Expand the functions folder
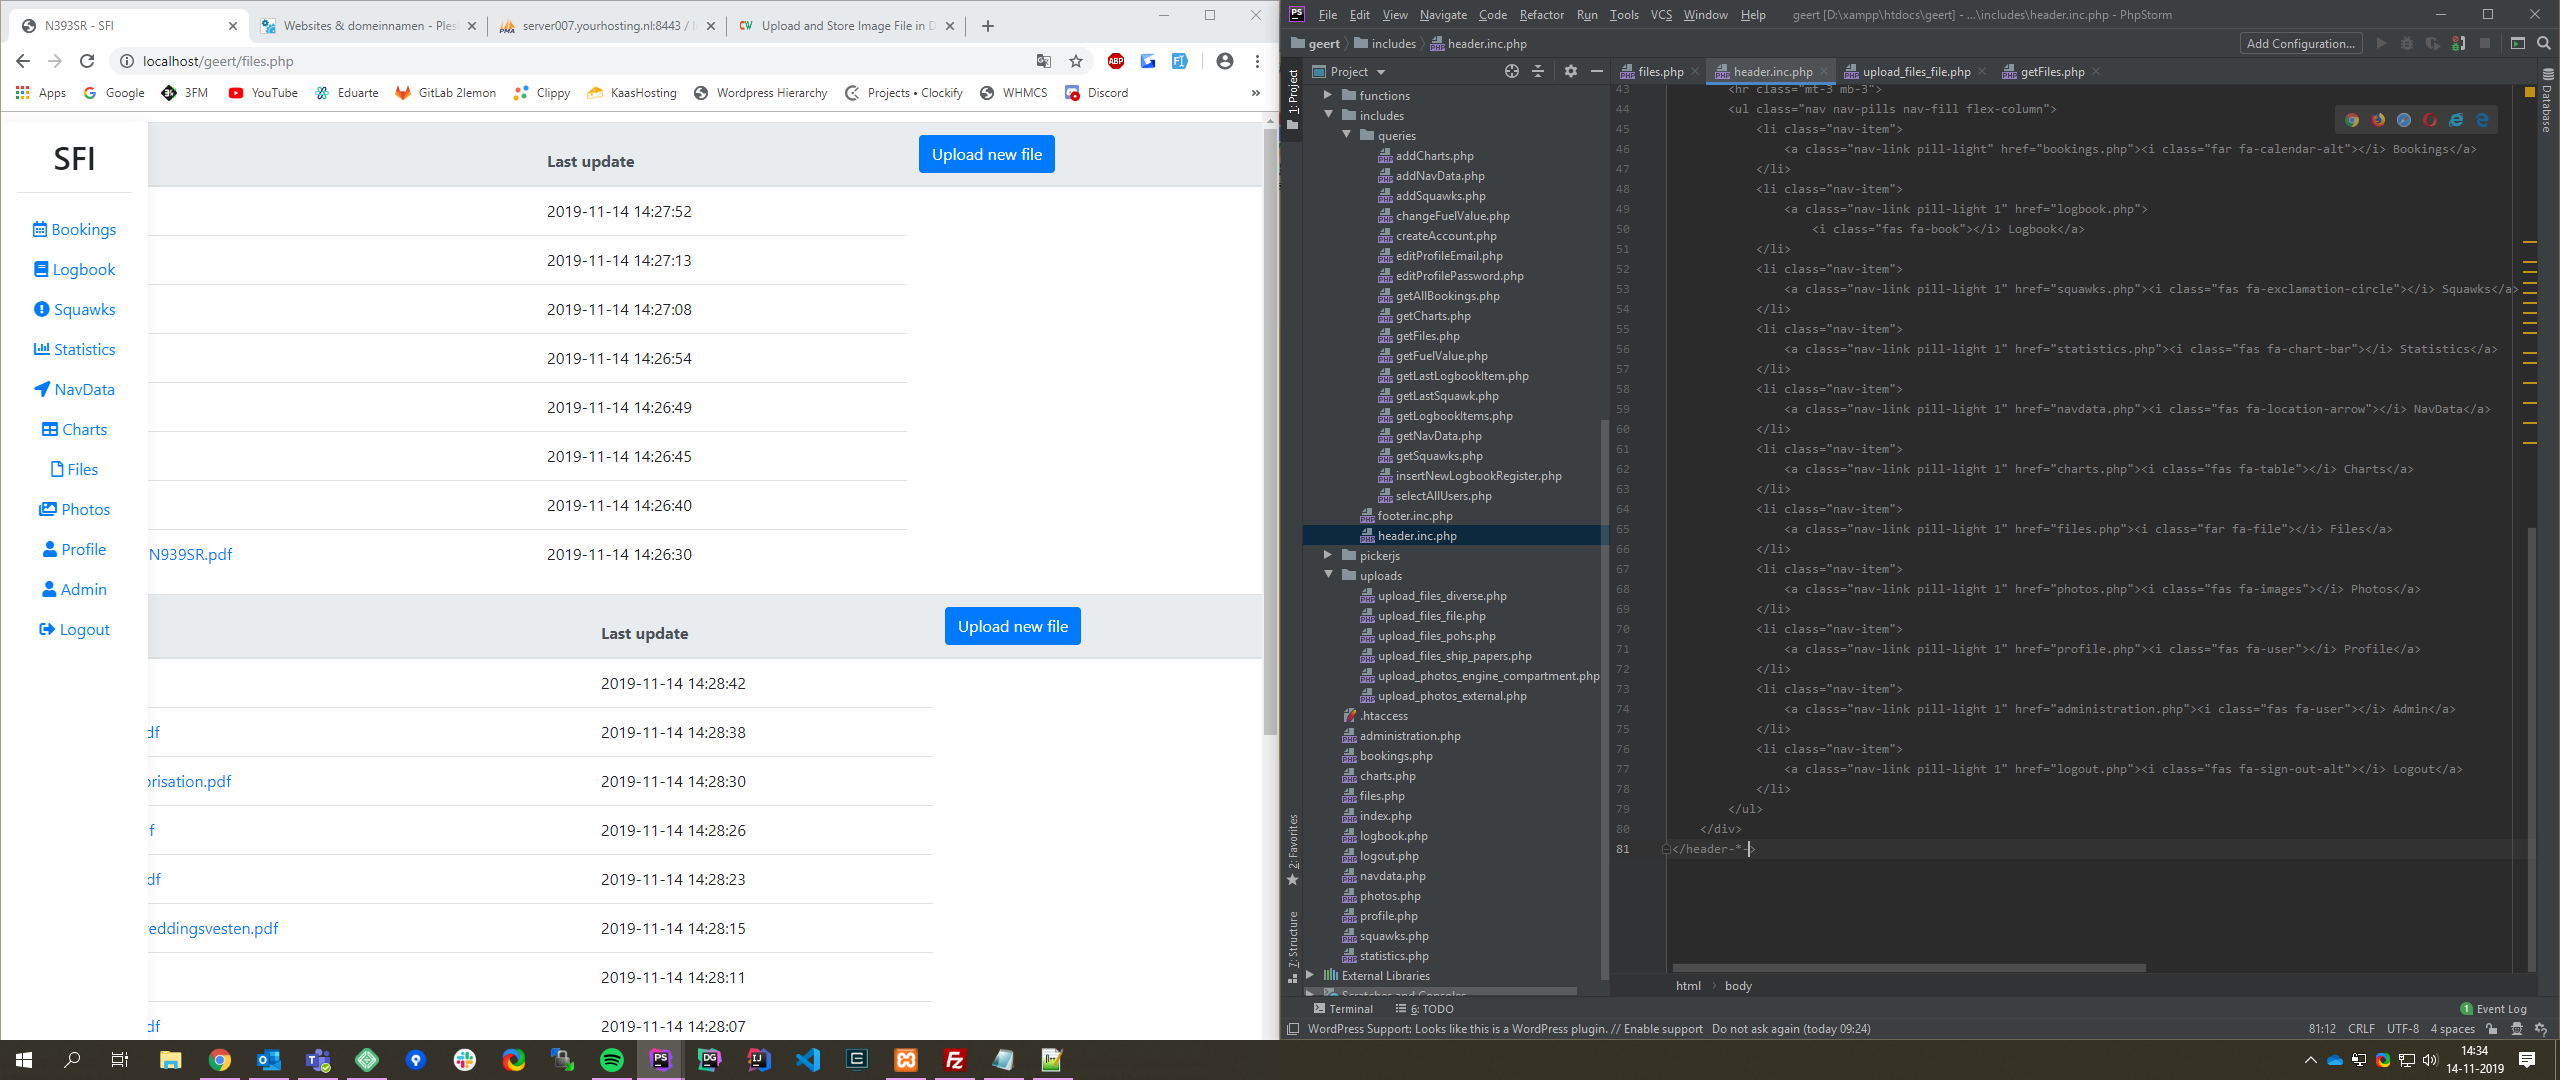 pyautogui.click(x=1328, y=95)
